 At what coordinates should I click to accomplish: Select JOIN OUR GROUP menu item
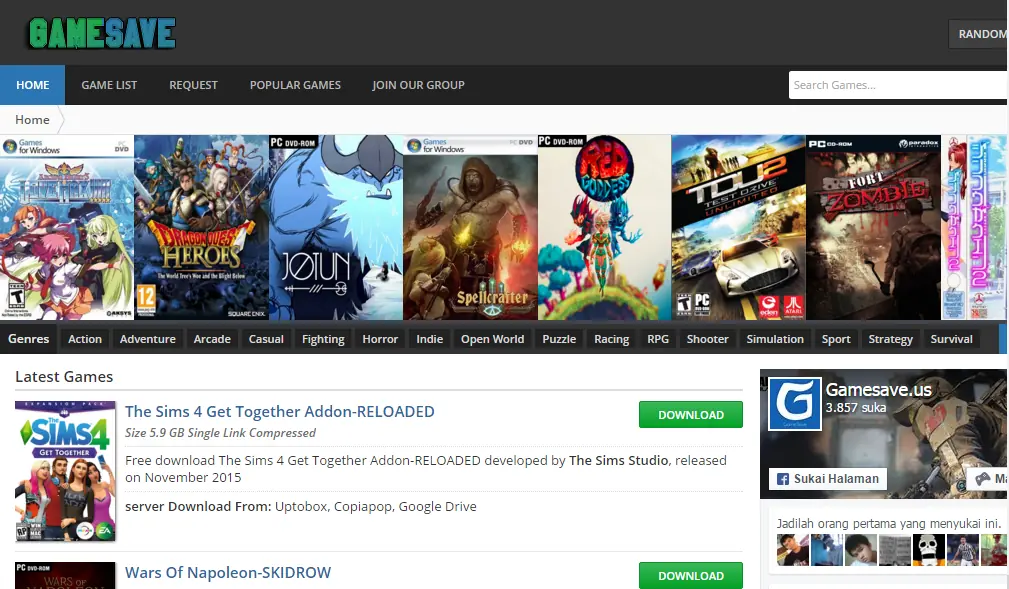[x=418, y=85]
